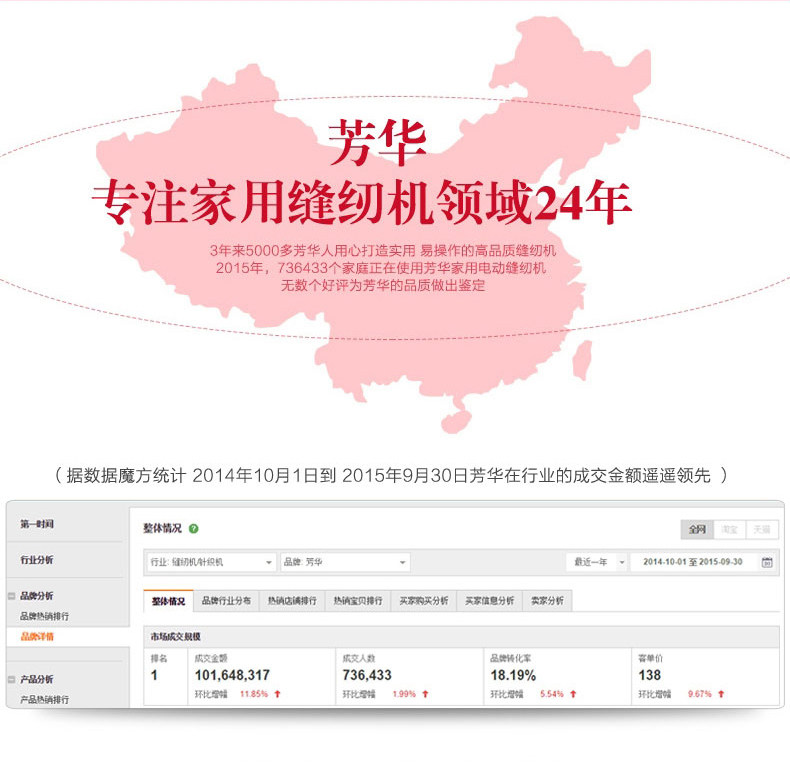Open the calendar icon for date range

(x=767, y=562)
